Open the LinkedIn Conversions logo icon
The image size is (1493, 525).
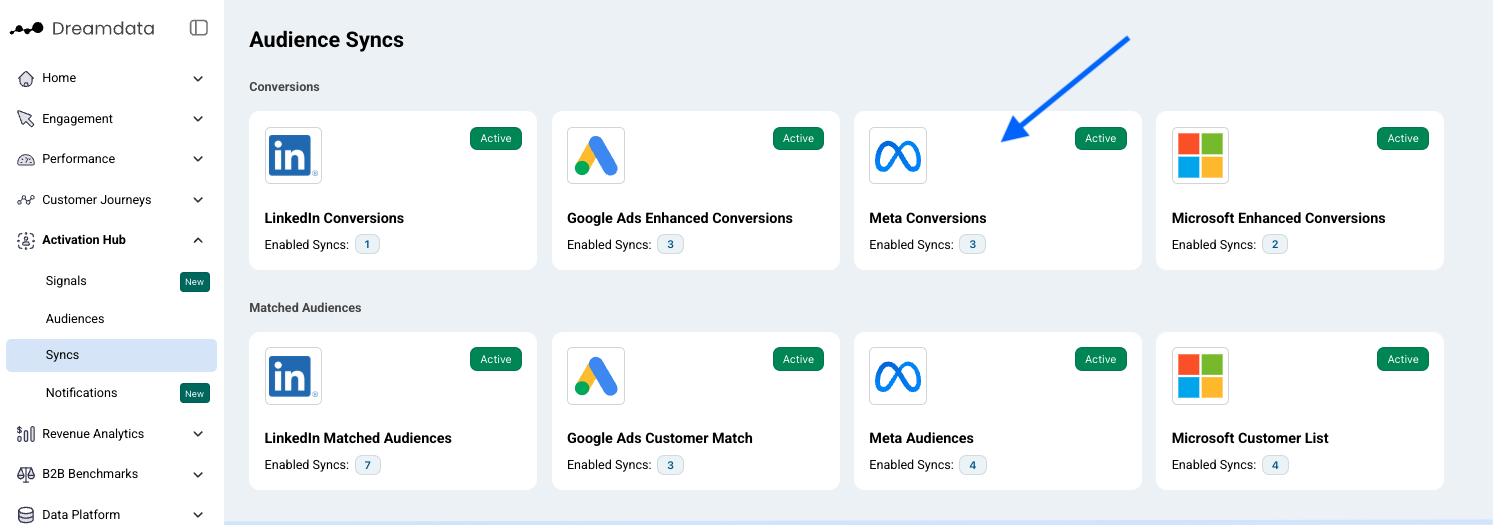(294, 155)
